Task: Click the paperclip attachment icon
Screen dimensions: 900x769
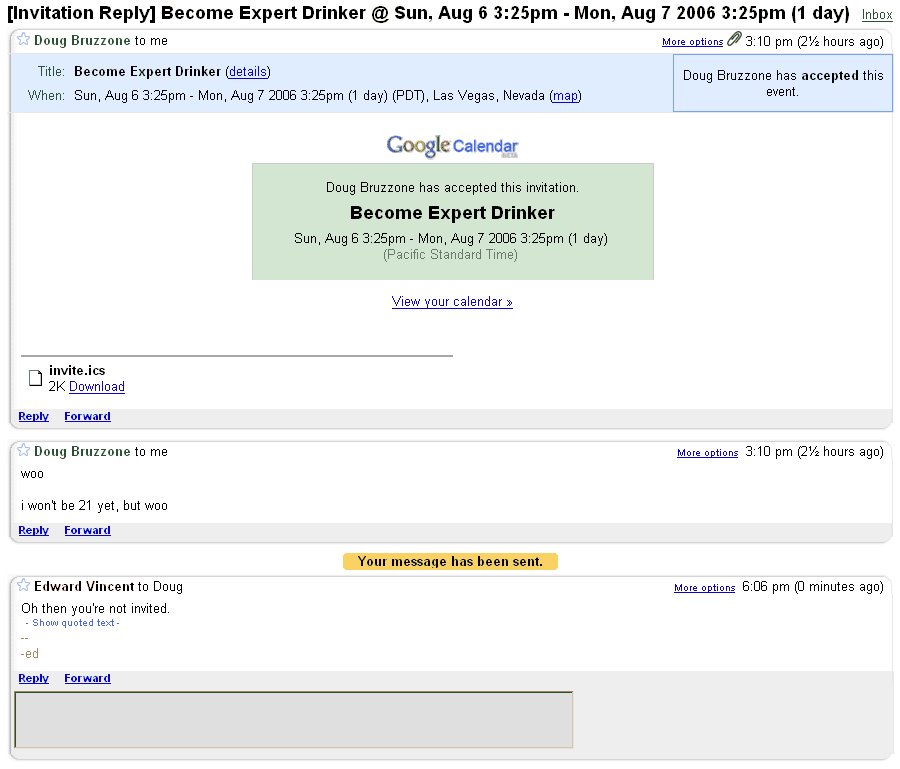Action: coord(734,39)
